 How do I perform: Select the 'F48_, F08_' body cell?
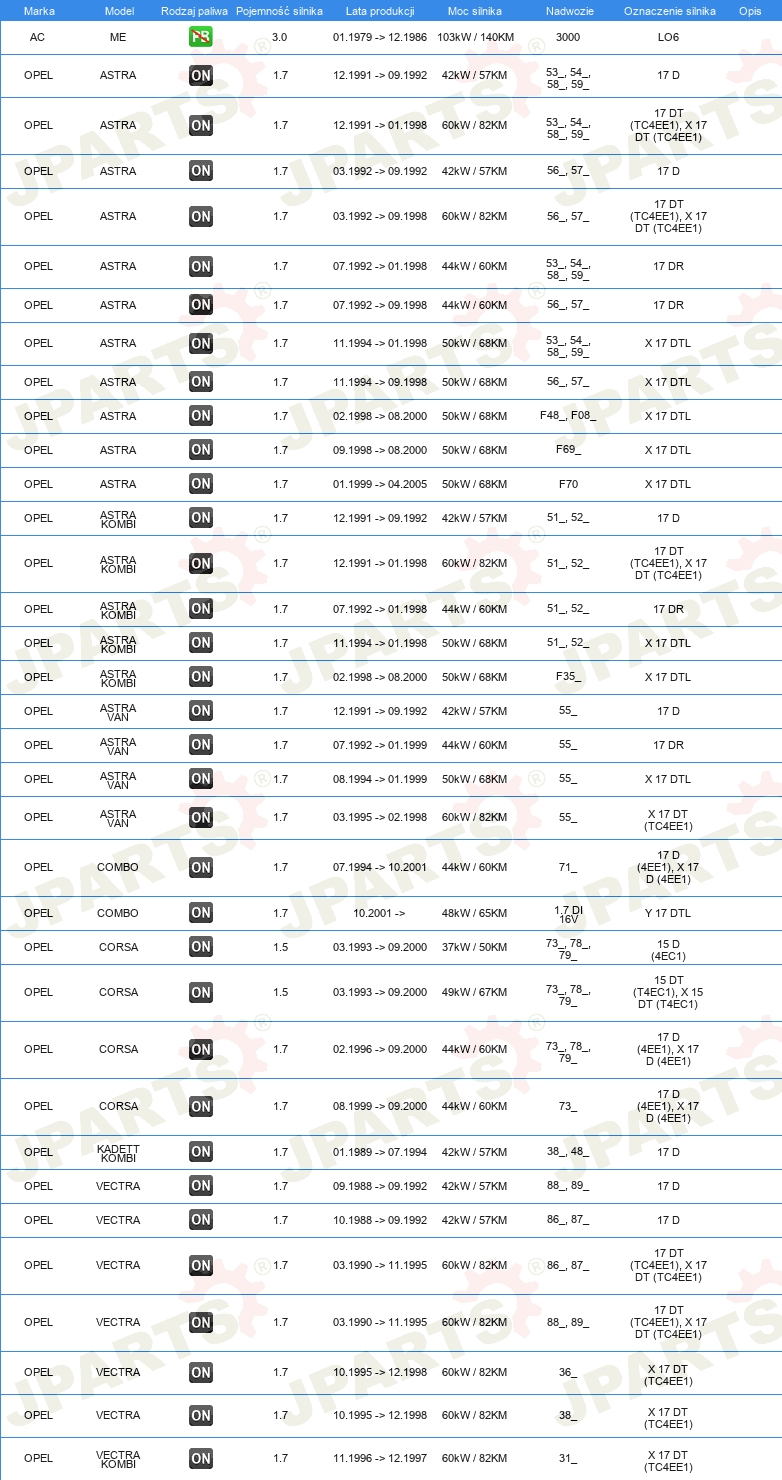[568, 416]
